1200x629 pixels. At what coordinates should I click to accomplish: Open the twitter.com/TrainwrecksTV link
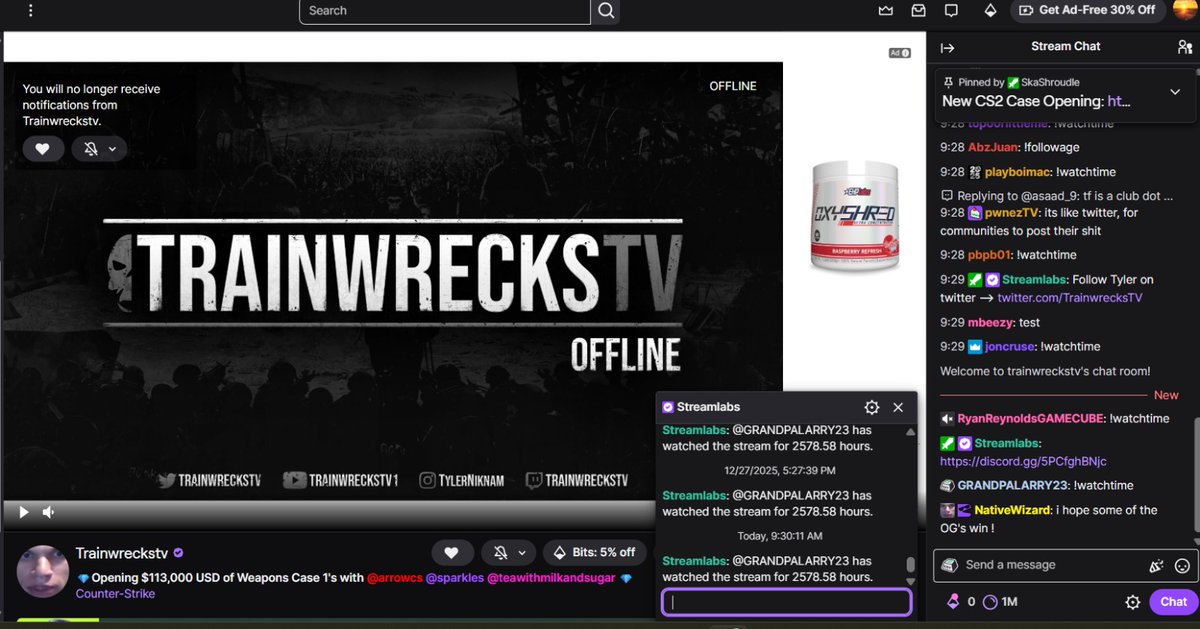tap(1070, 298)
